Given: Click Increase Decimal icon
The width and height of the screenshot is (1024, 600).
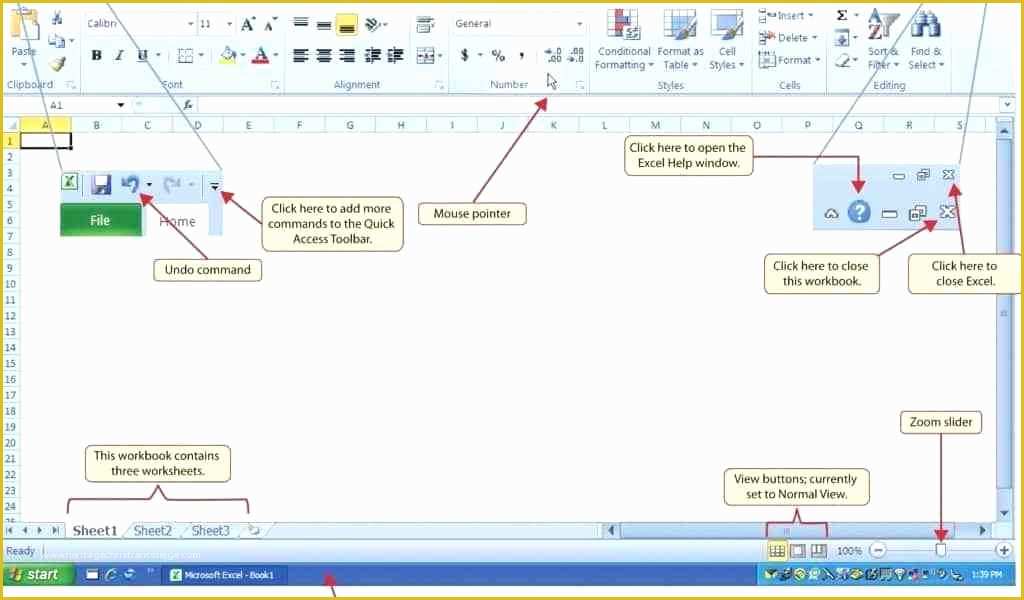Looking at the screenshot, I should tap(553, 55).
